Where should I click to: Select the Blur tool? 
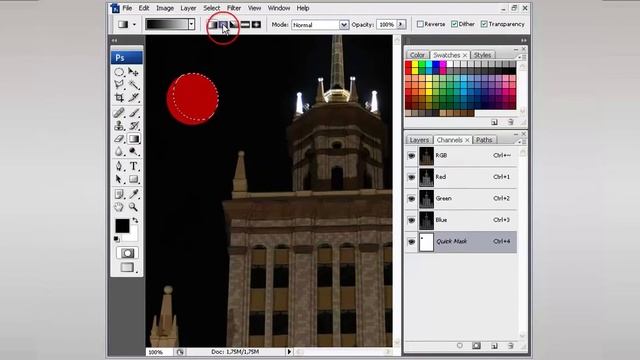(x=119, y=151)
